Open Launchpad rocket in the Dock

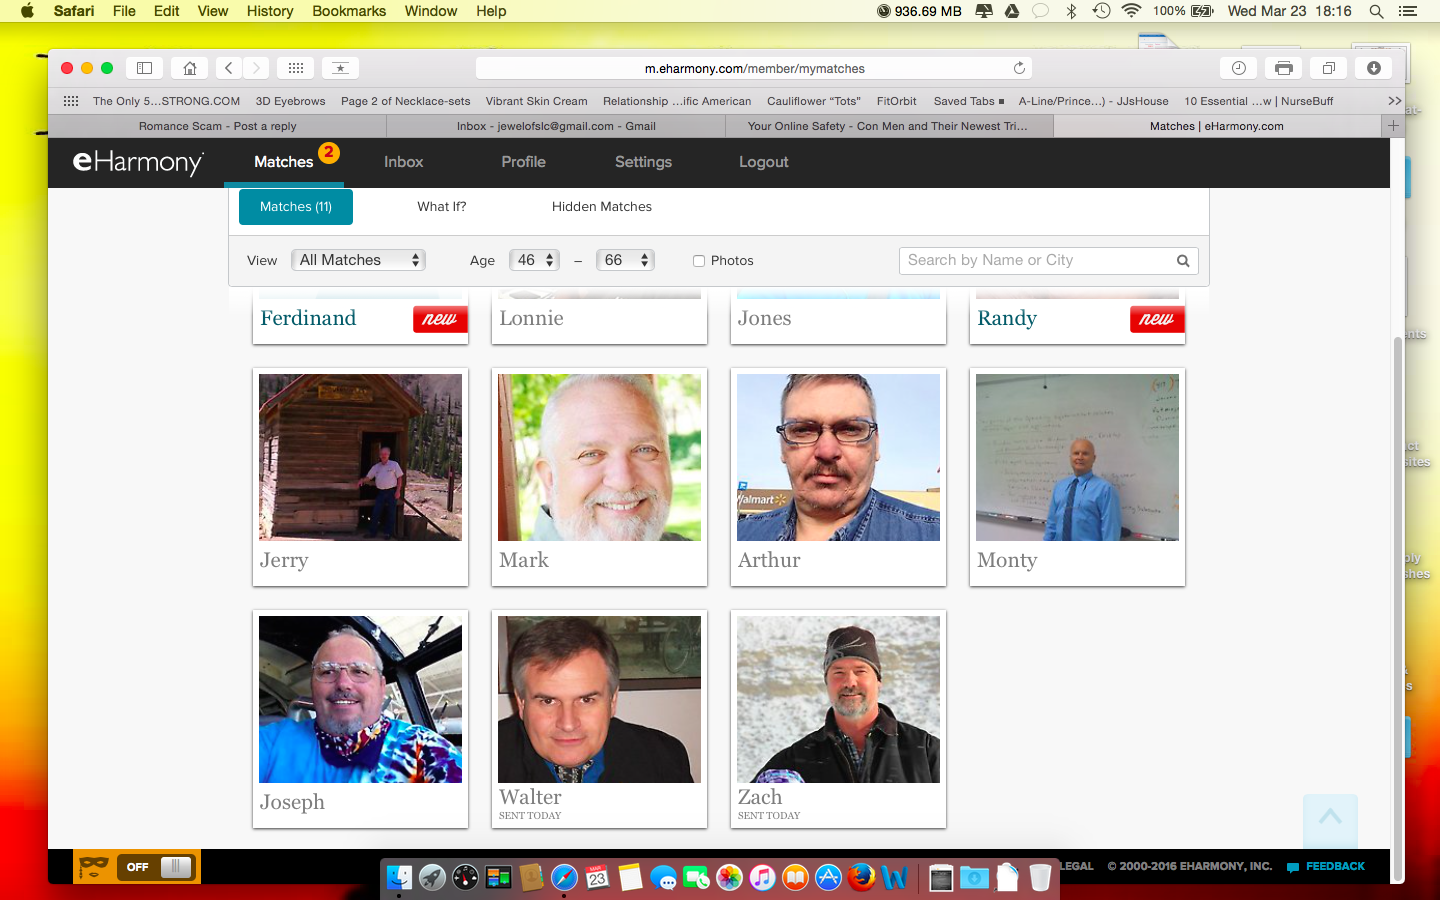click(x=432, y=878)
